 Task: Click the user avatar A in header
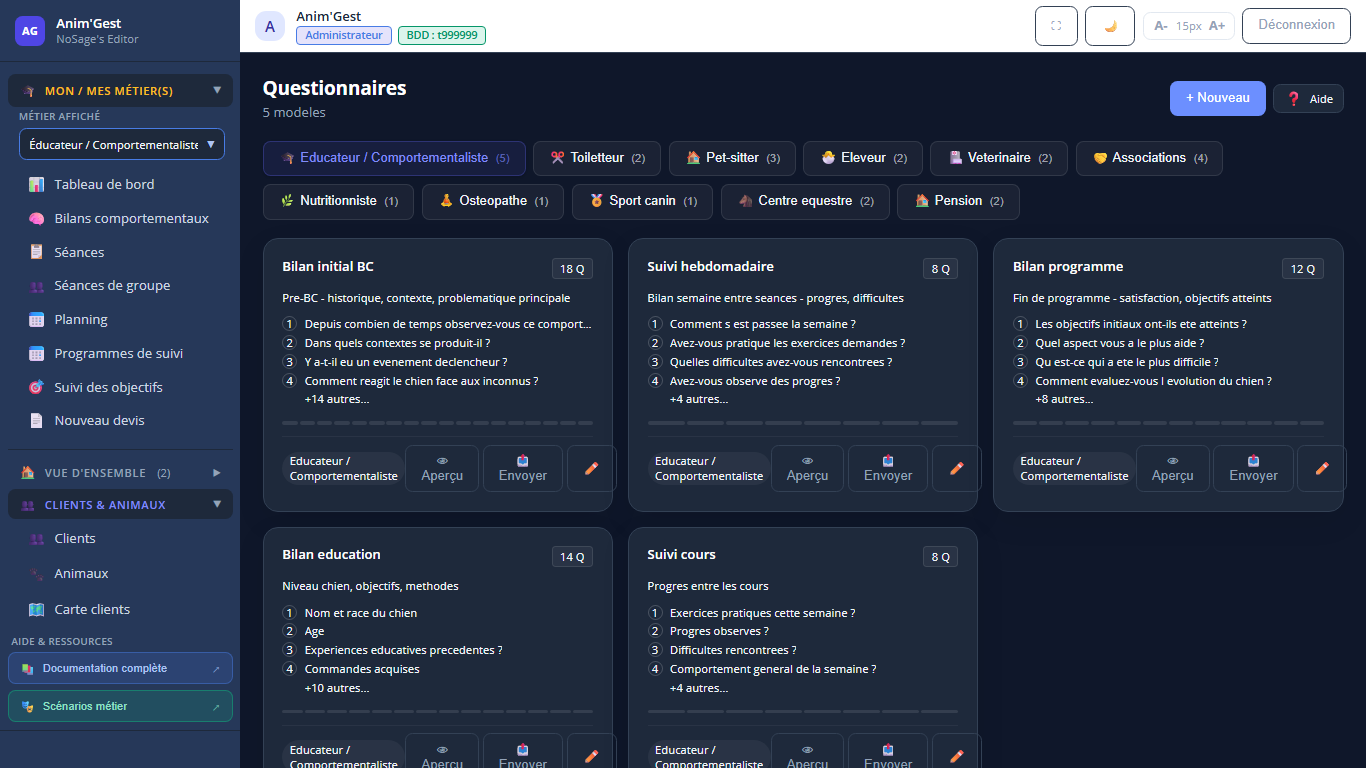tap(270, 26)
